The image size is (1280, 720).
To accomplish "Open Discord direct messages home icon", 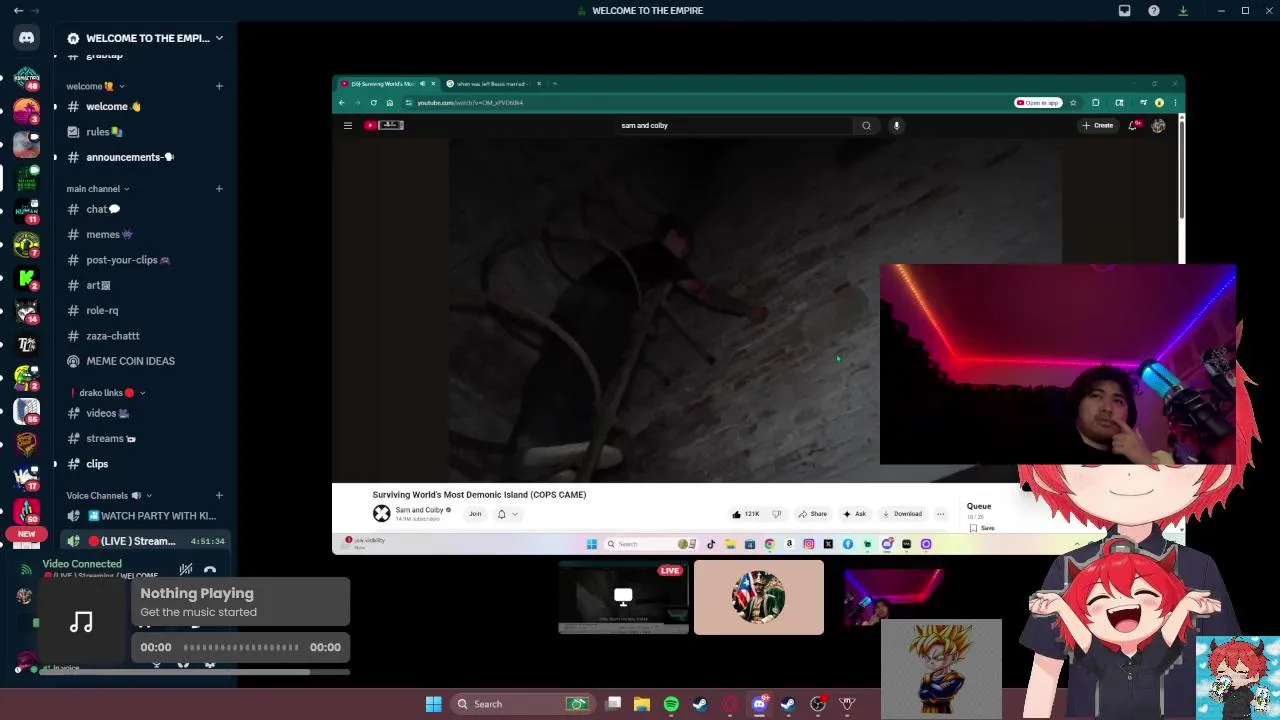I will coord(27,38).
